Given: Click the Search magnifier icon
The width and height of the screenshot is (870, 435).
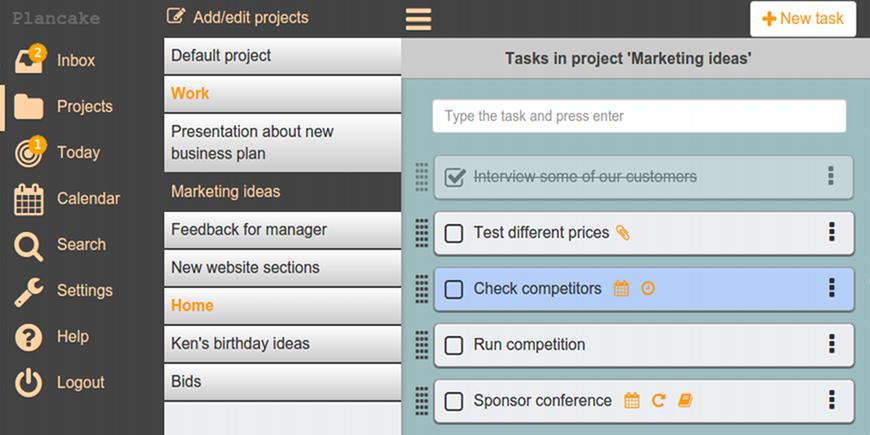Looking at the screenshot, I should (x=29, y=245).
